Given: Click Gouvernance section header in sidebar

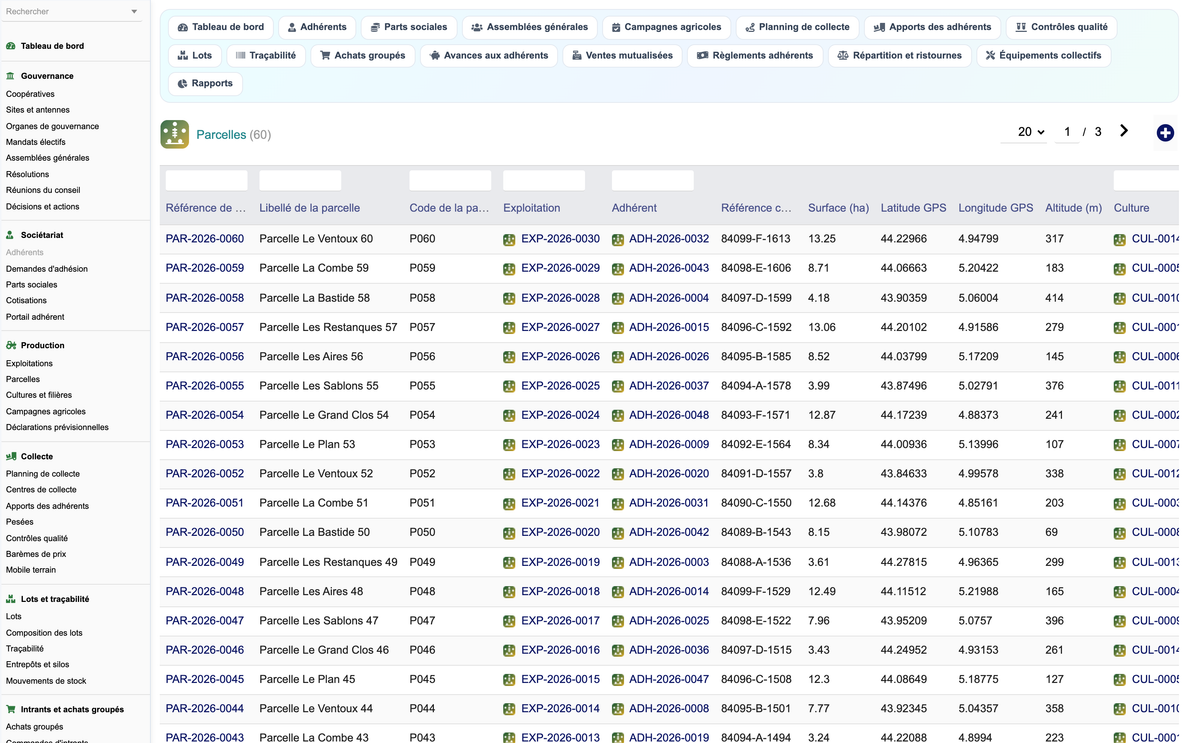Looking at the screenshot, I should click(47, 76).
